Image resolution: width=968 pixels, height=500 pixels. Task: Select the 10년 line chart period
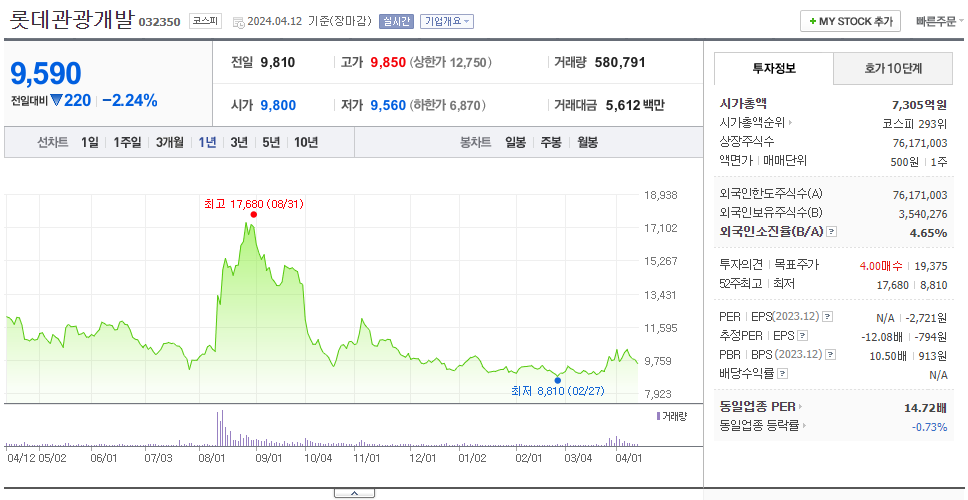306,143
